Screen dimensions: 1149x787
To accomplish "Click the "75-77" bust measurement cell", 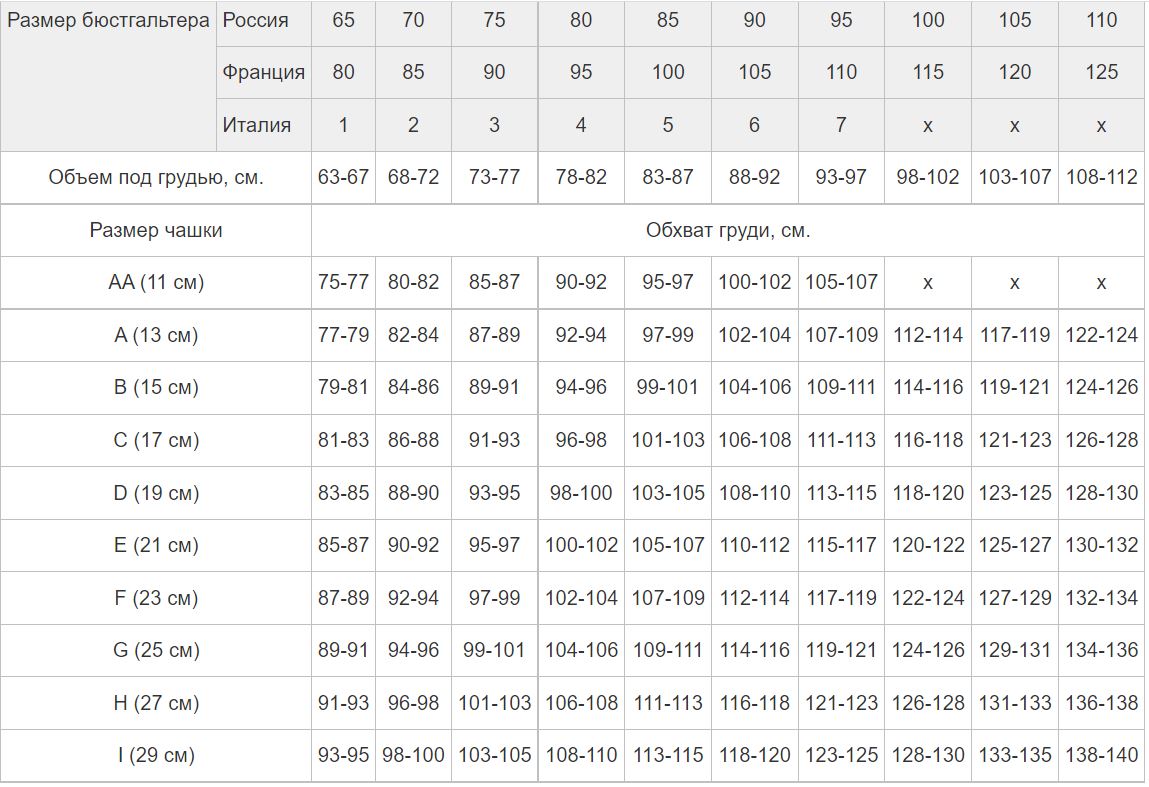I will [x=343, y=282].
